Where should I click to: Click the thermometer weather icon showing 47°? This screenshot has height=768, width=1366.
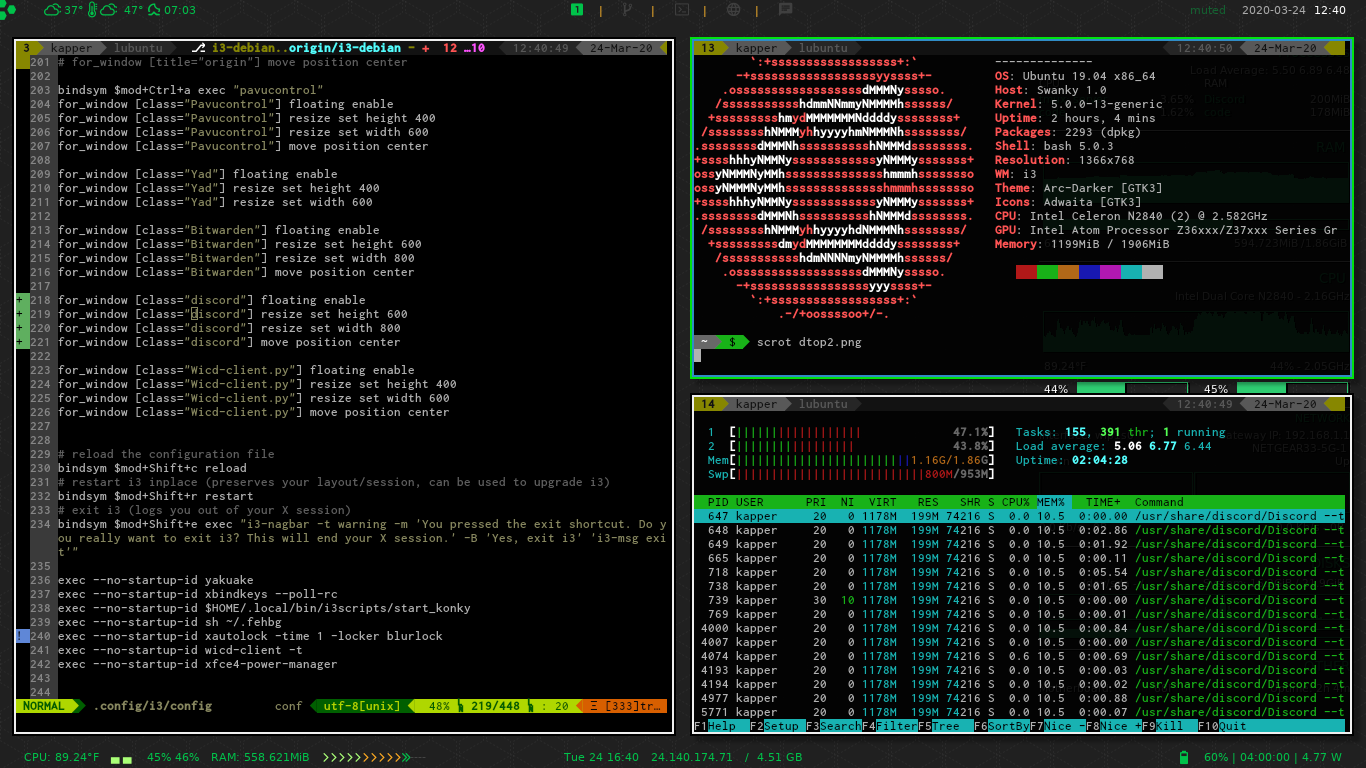coord(92,10)
